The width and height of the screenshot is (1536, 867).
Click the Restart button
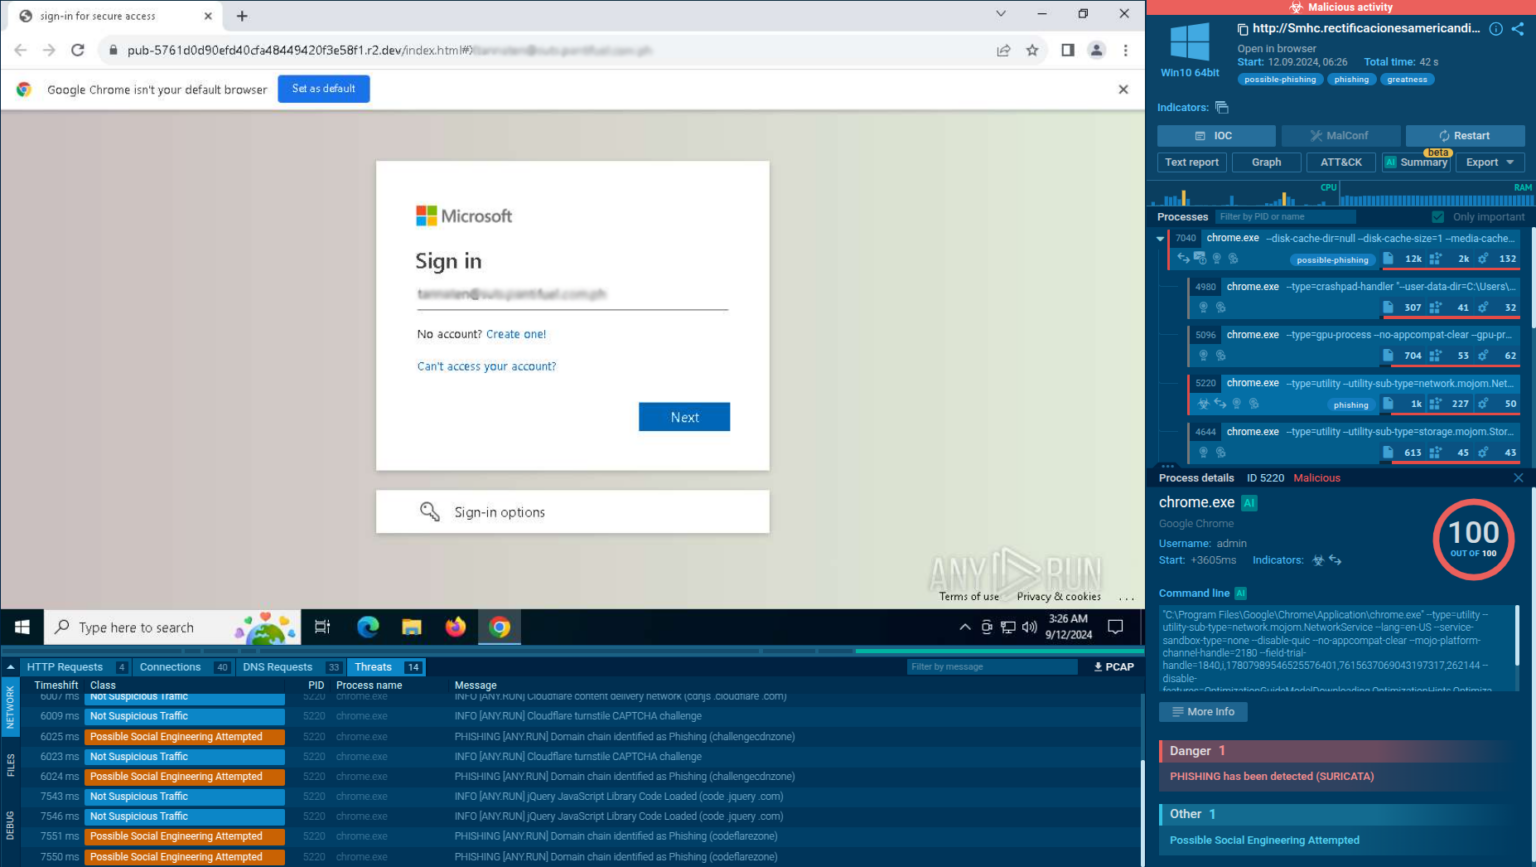point(1464,136)
